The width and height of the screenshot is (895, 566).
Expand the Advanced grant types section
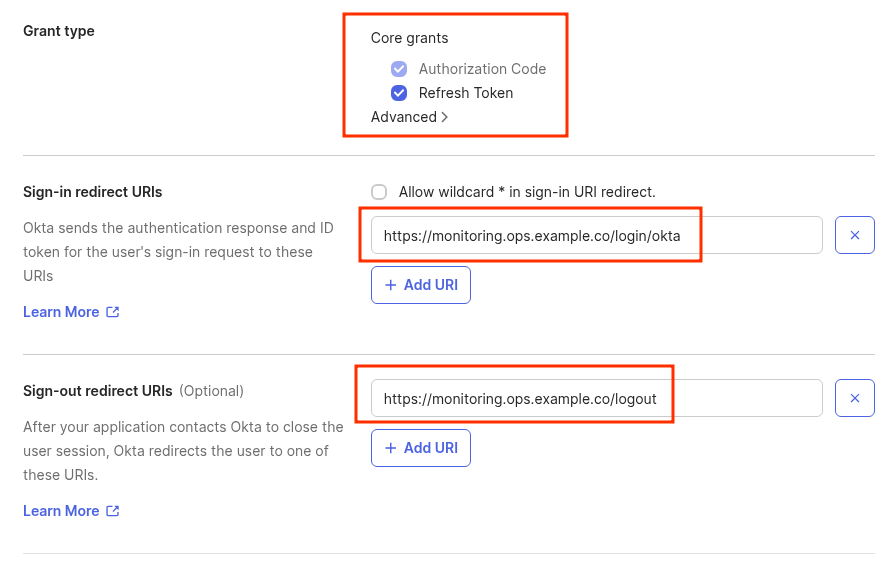click(404, 117)
